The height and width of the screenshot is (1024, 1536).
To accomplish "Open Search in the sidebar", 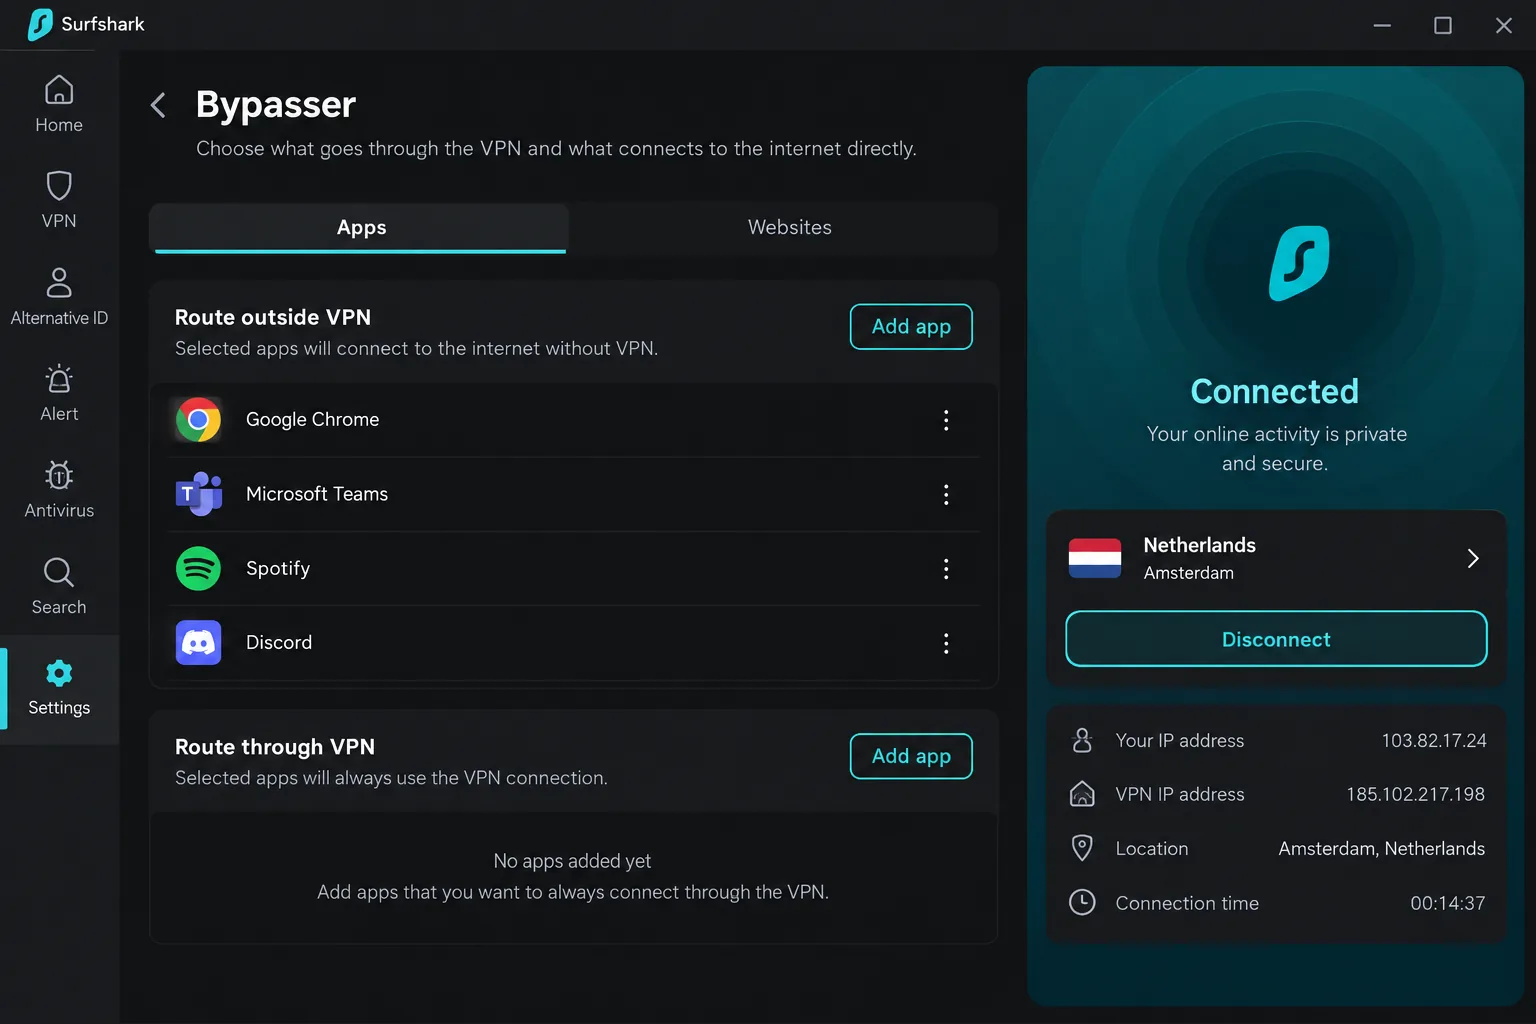I will (x=59, y=587).
